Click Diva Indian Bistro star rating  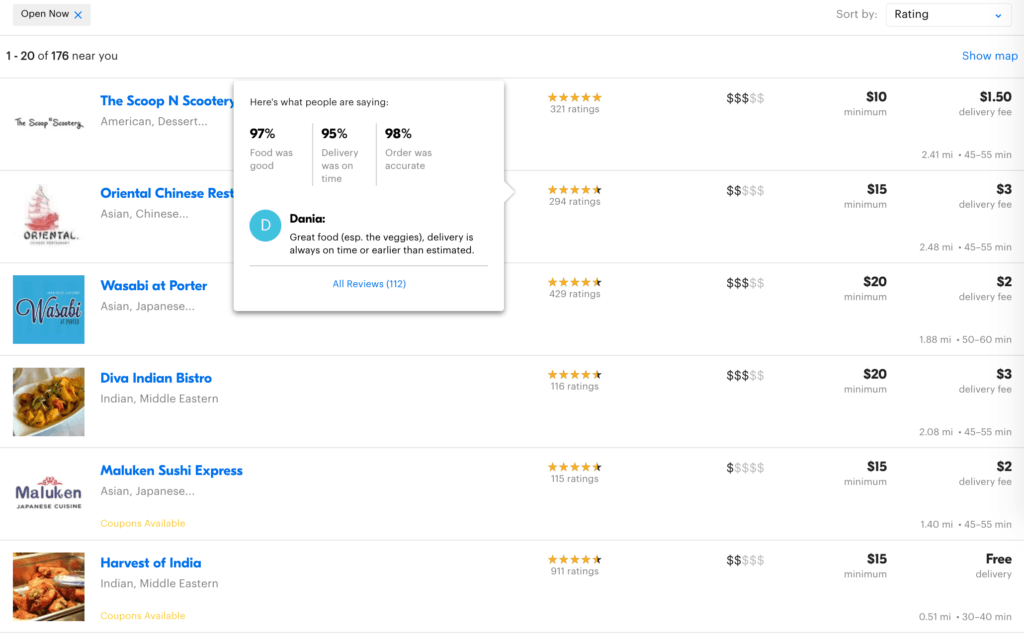[574, 375]
